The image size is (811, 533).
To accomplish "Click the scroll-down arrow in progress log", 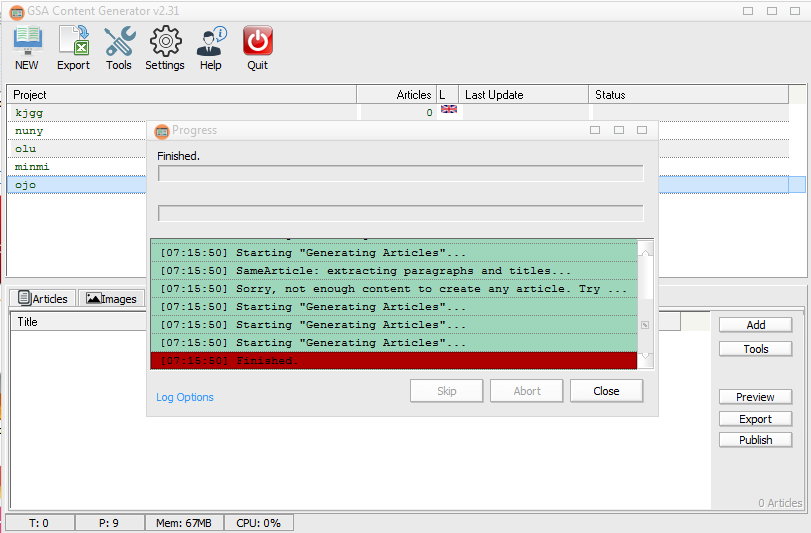I will pyautogui.click(x=645, y=358).
